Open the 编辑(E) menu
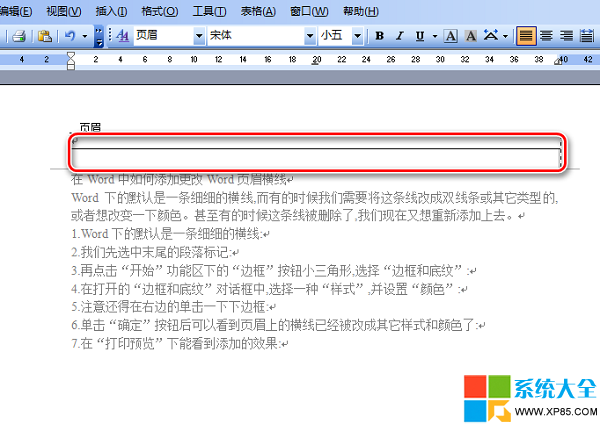This screenshot has height=424, width=600. tap(15, 11)
